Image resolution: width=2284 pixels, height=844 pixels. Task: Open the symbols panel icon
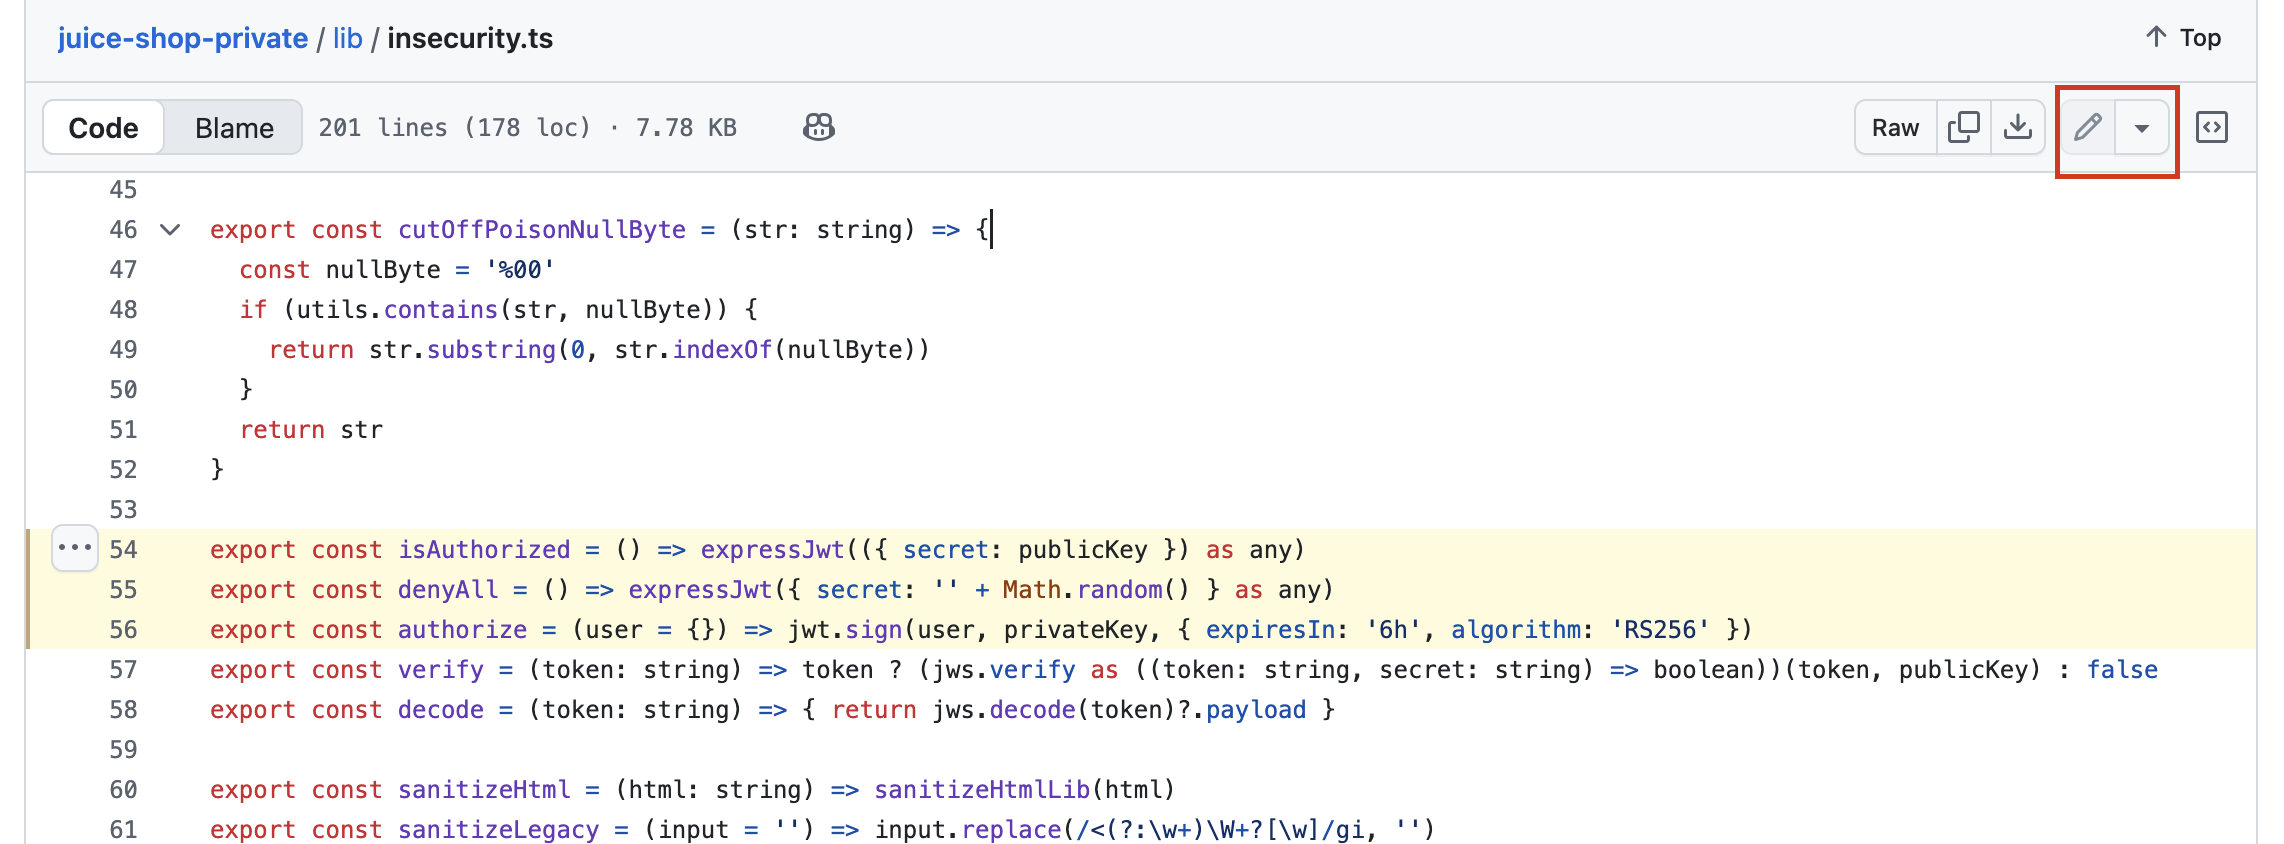coord(2211,127)
